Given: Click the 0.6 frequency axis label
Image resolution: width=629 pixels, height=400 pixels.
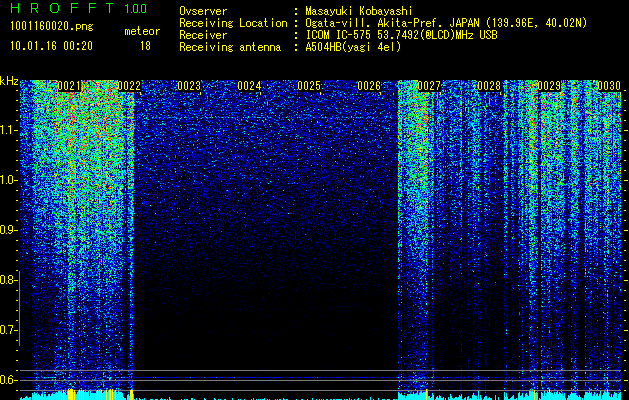Looking at the screenshot, I should (x=8, y=380).
